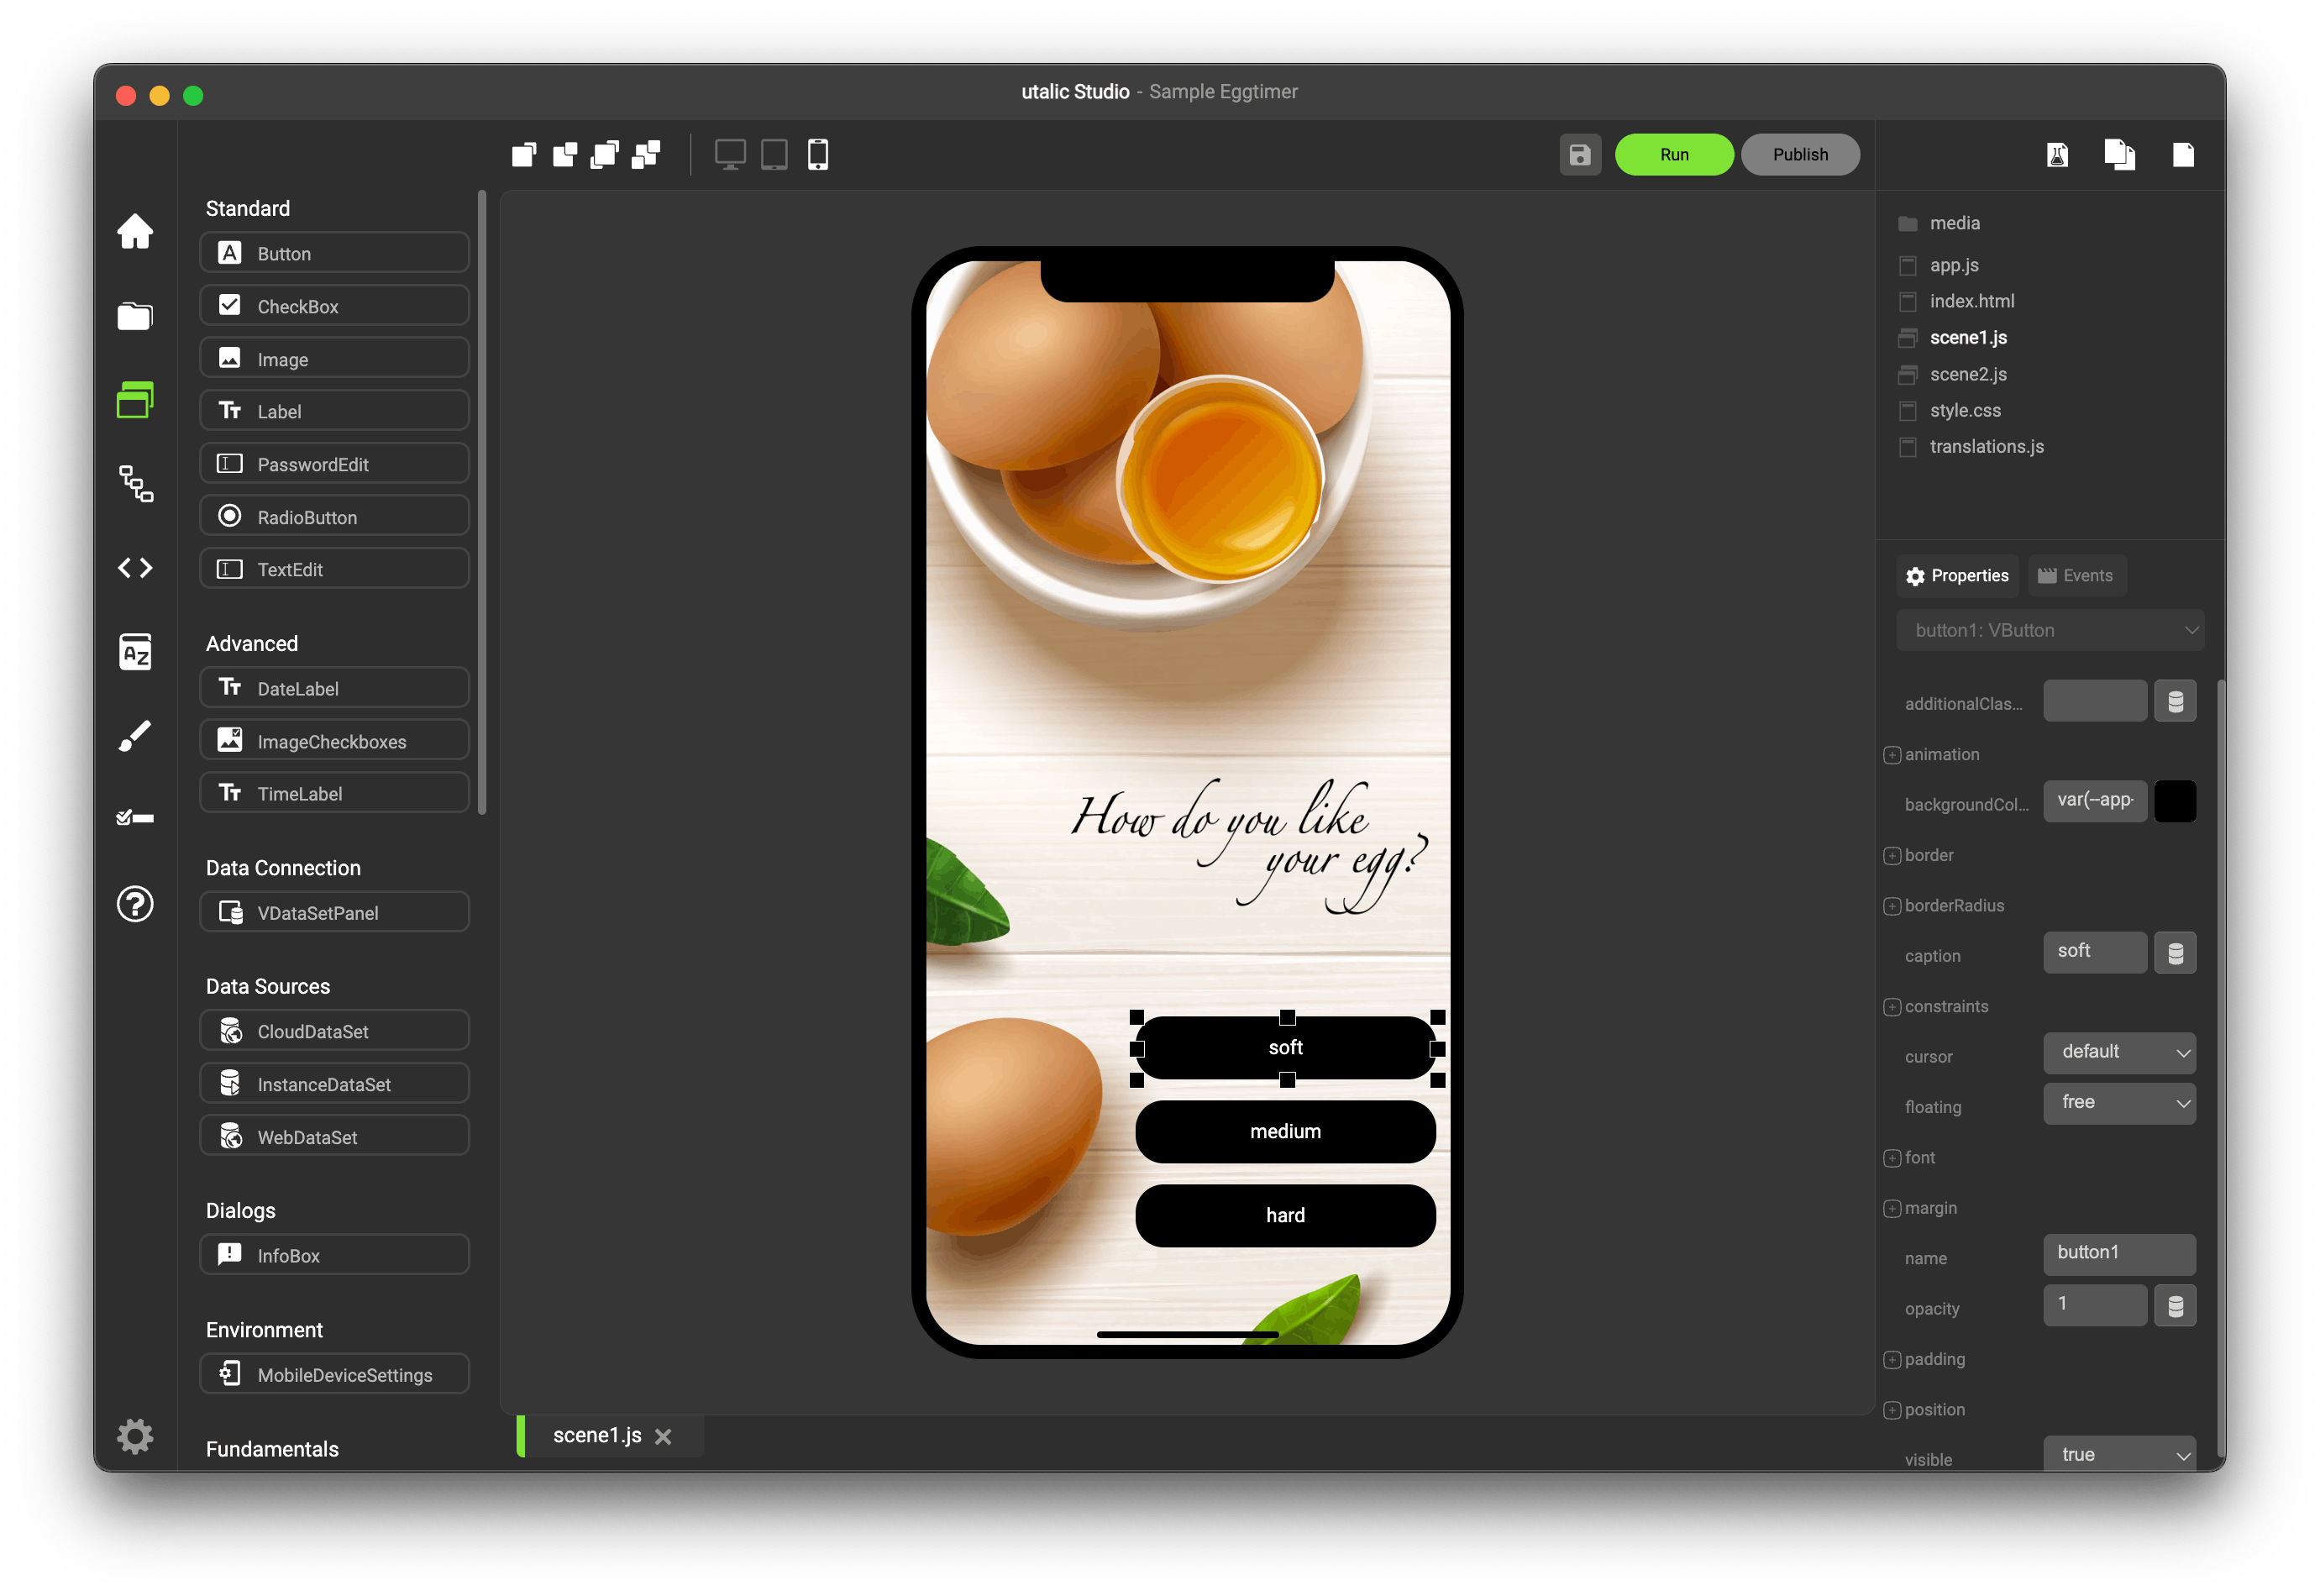
Task: Click the leftmost file icon above file list
Action: pos(2057,154)
